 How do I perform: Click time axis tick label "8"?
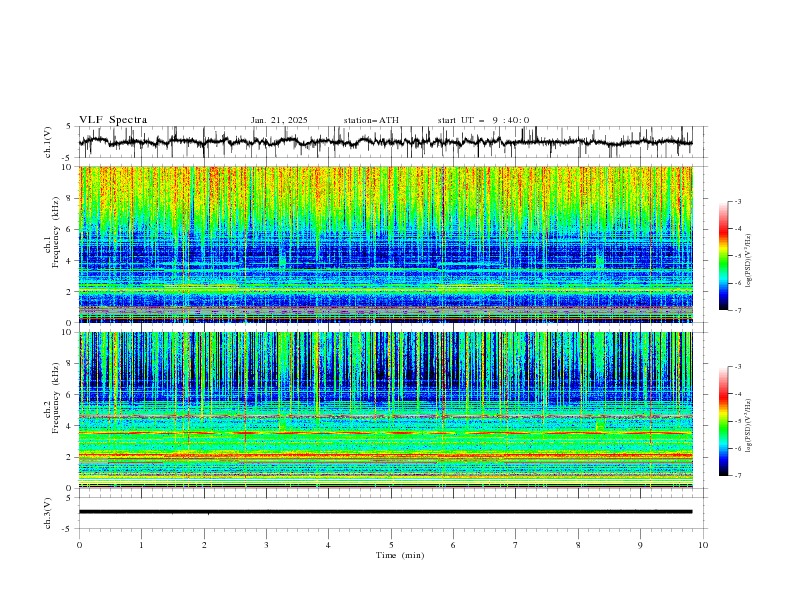[x=578, y=545]
